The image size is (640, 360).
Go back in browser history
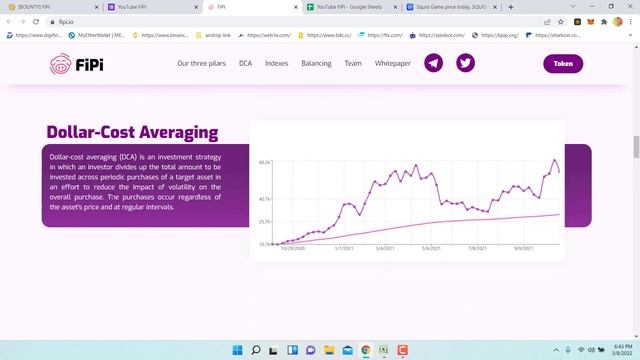point(9,22)
